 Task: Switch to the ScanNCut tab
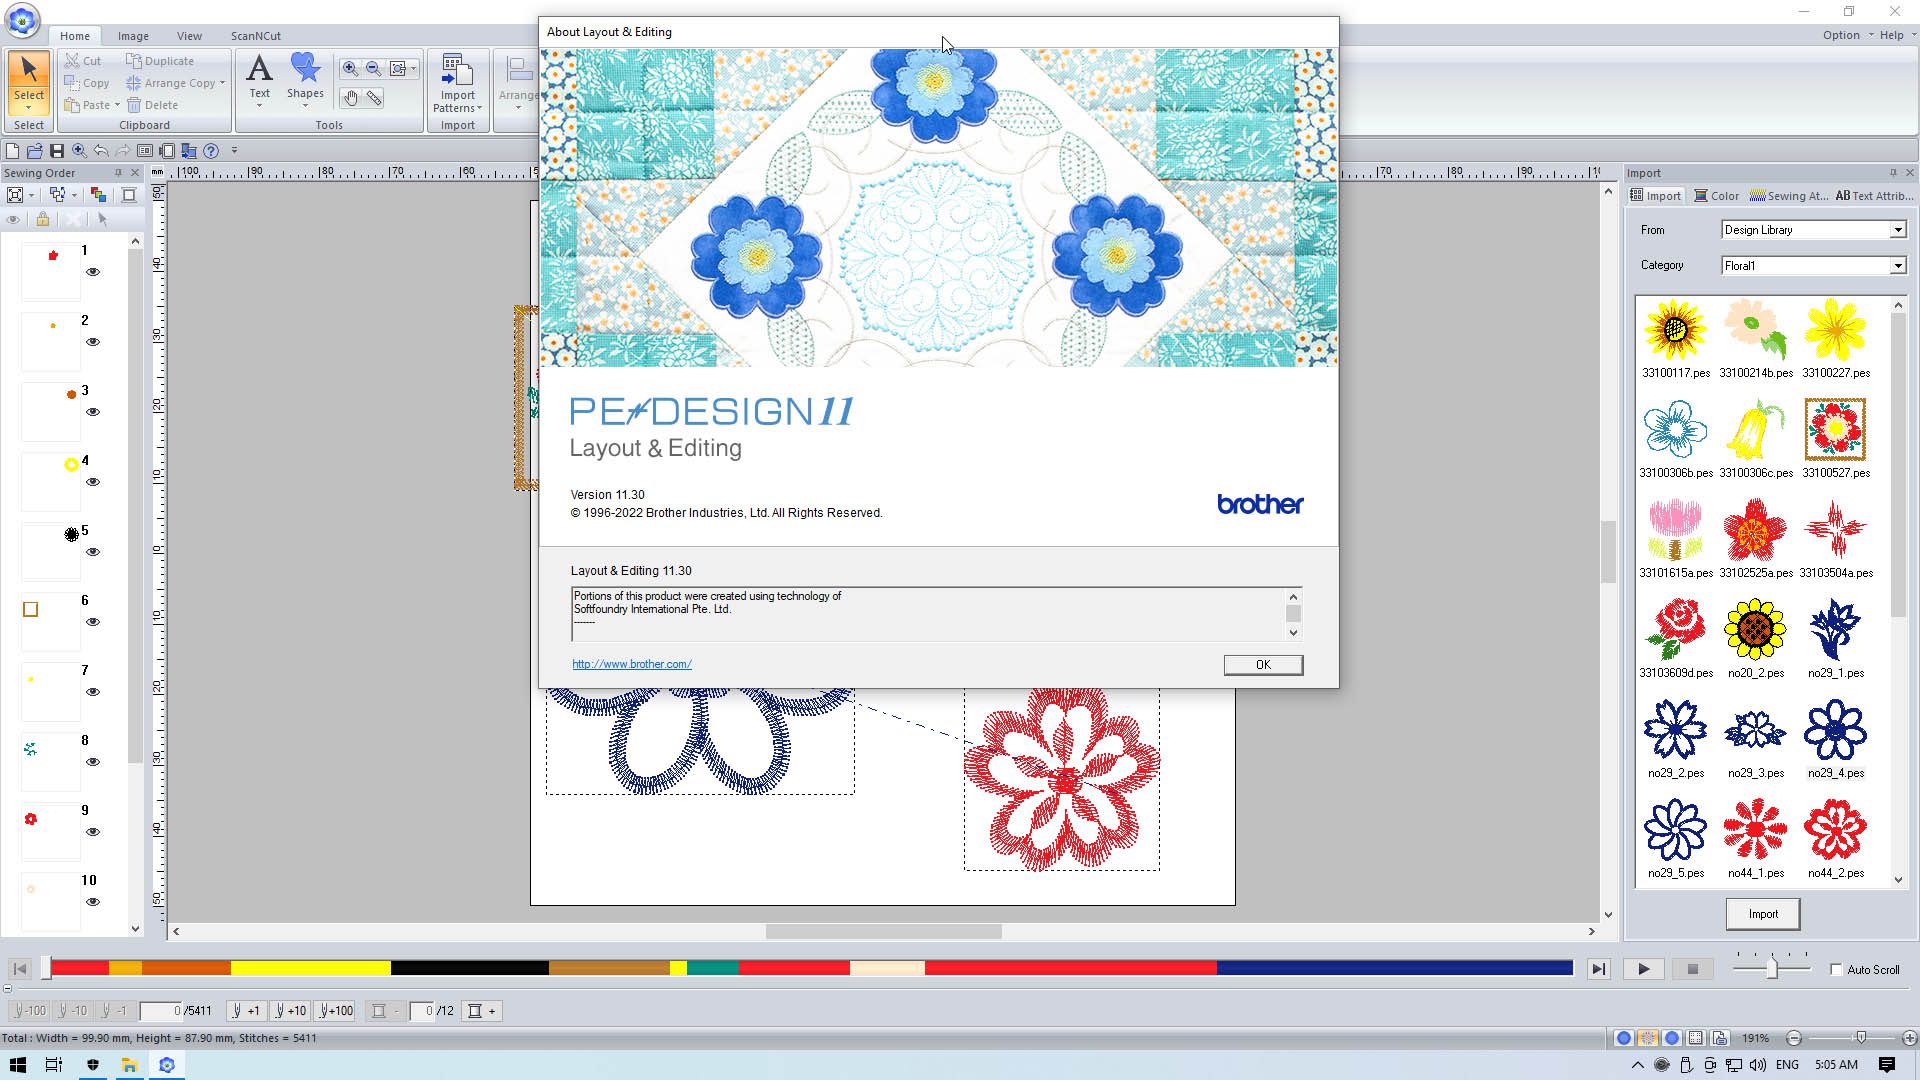(x=255, y=35)
